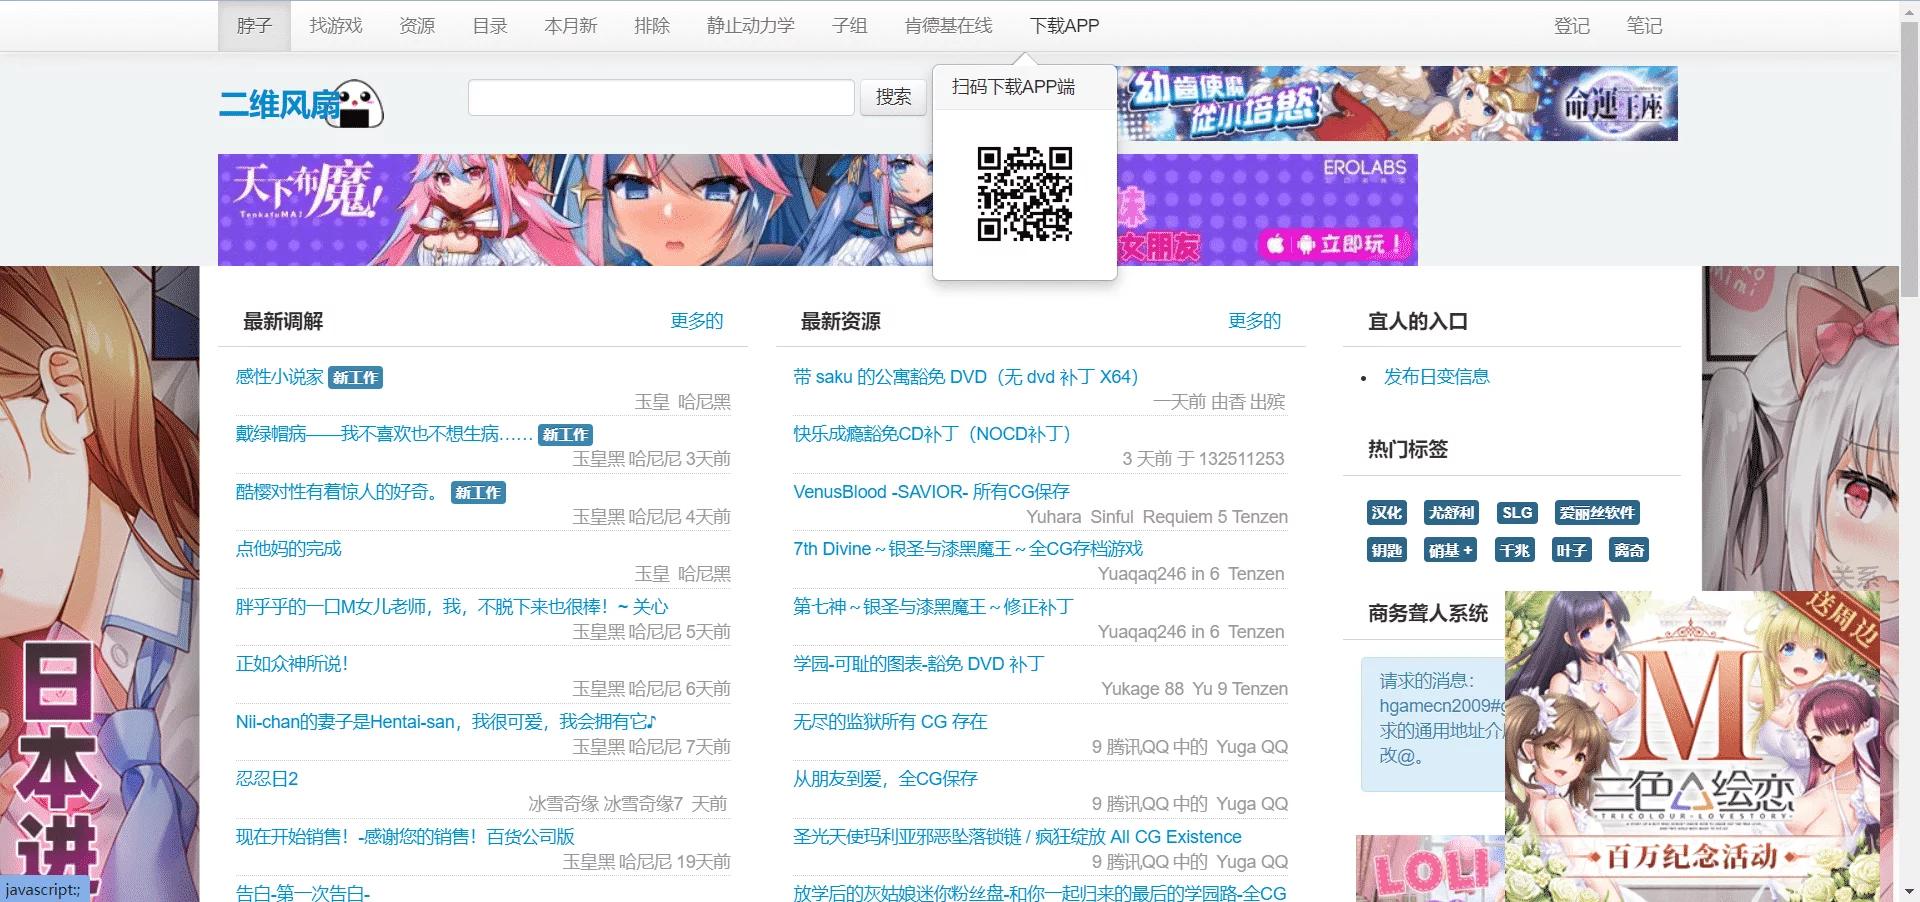Open the 下载APP menu item
This screenshot has height=902, width=1920.
pyautogui.click(x=1065, y=26)
